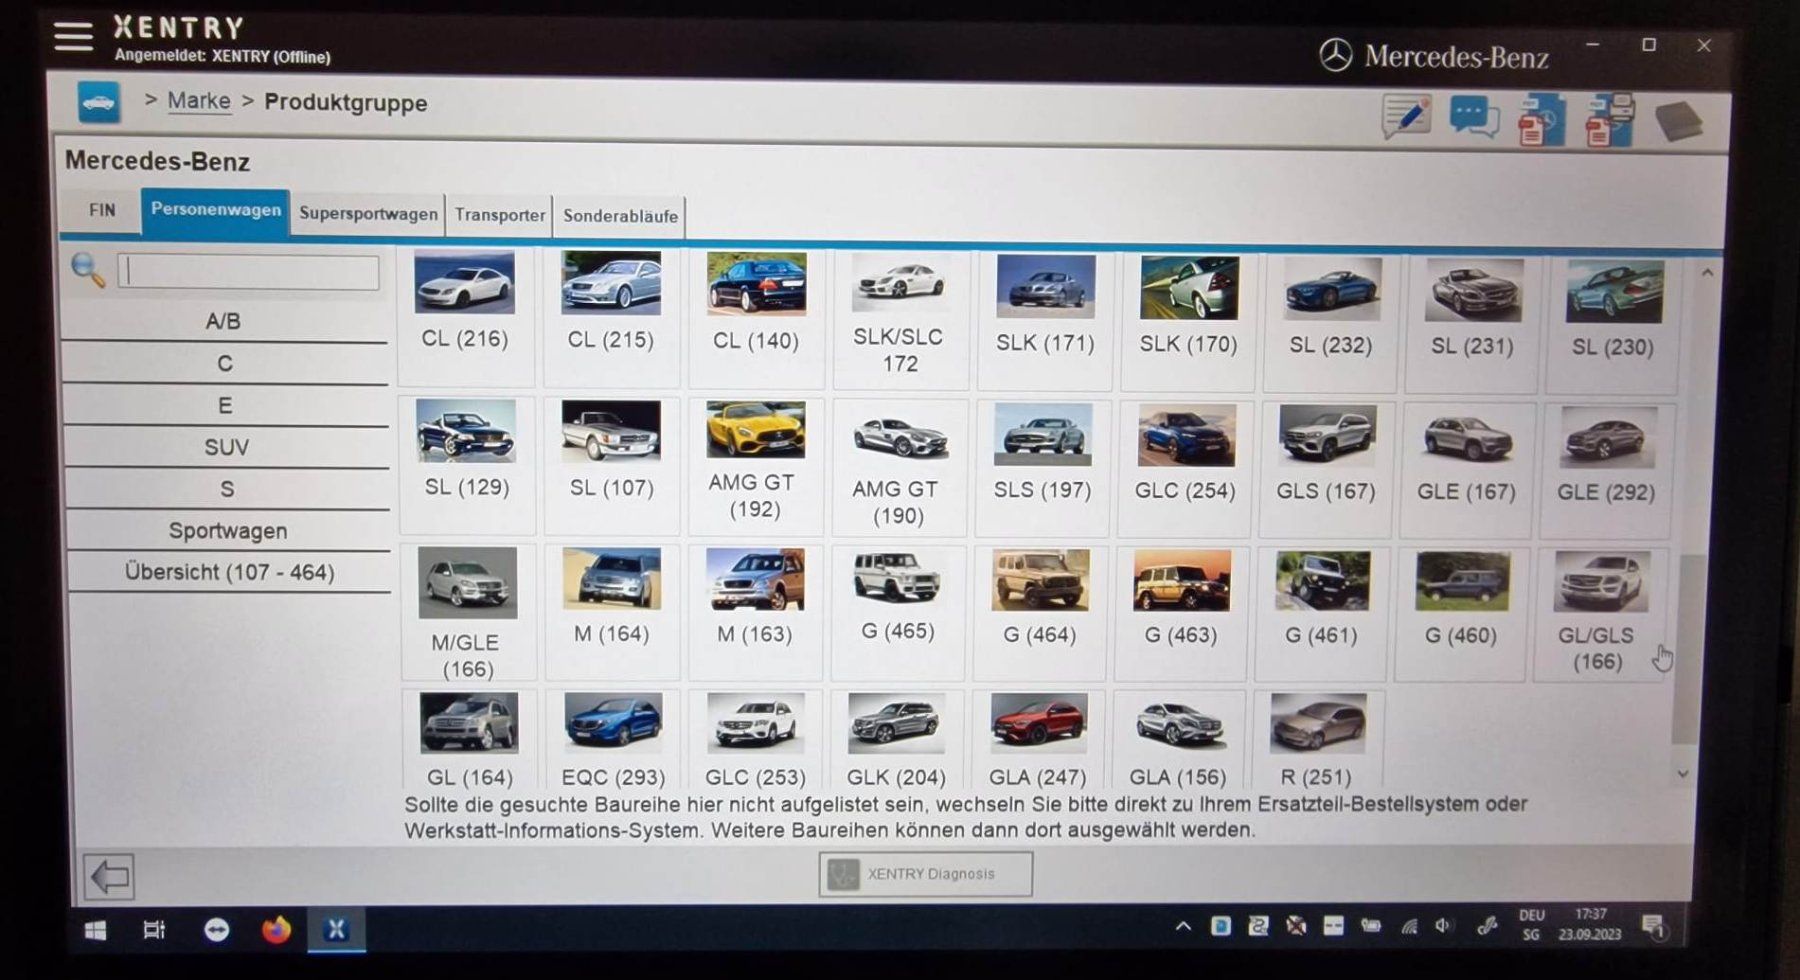This screenshot has height=980, width=1800.
Task: Expand the system tray hidden icons chevron
Action: [x=1183, y=927]
